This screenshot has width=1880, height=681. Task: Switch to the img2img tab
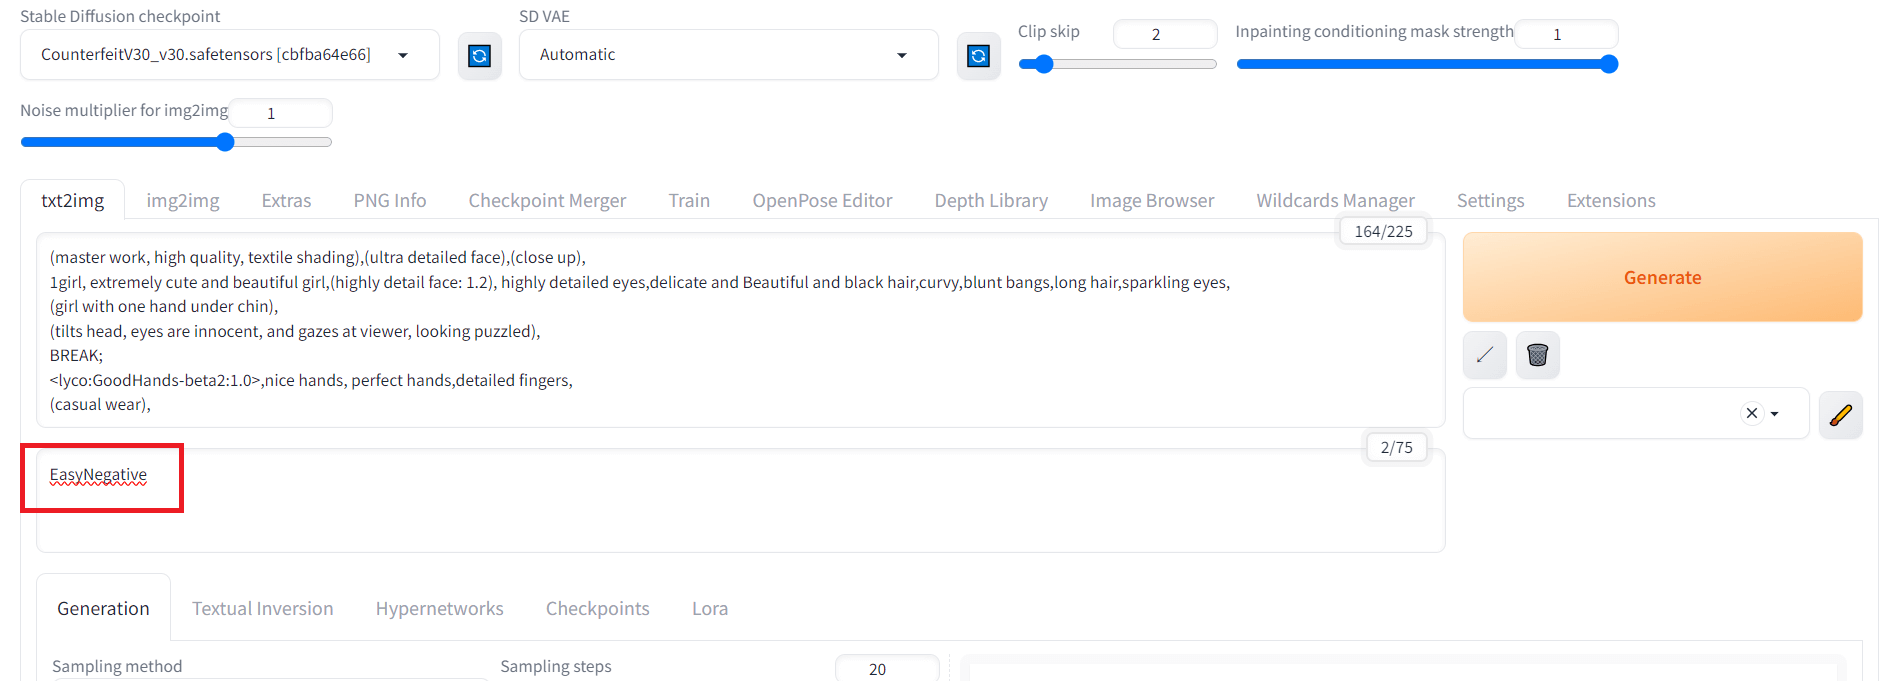click(x=183, y=201)
